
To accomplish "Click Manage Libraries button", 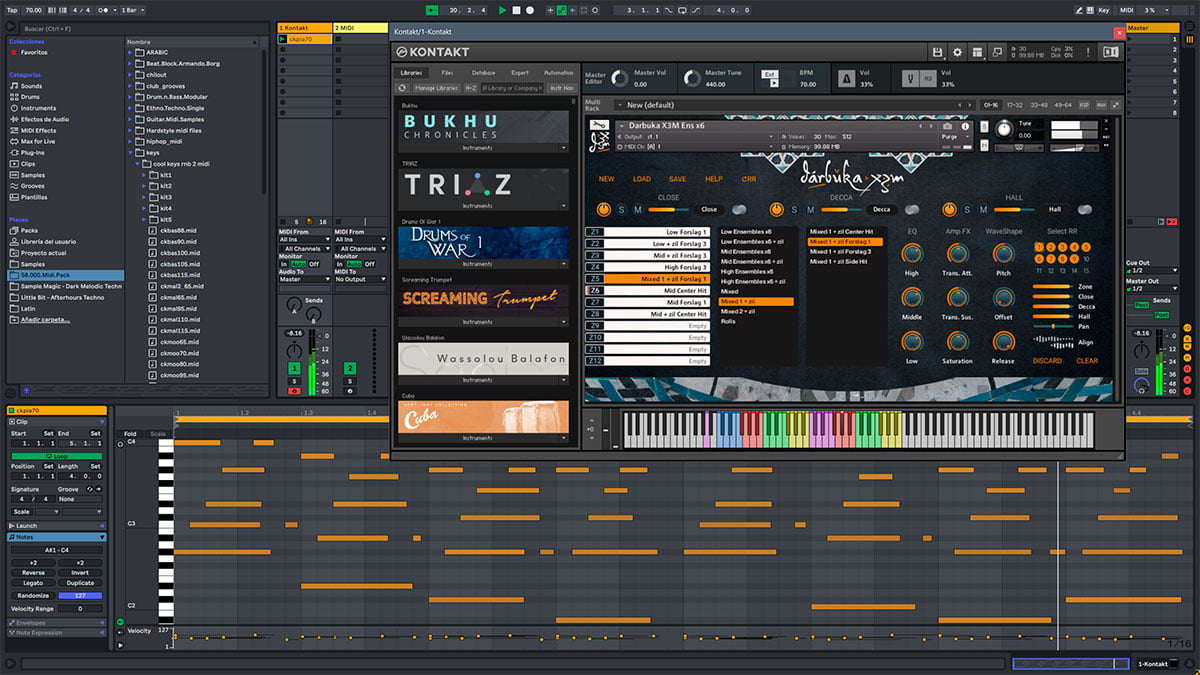I will 436,88.
